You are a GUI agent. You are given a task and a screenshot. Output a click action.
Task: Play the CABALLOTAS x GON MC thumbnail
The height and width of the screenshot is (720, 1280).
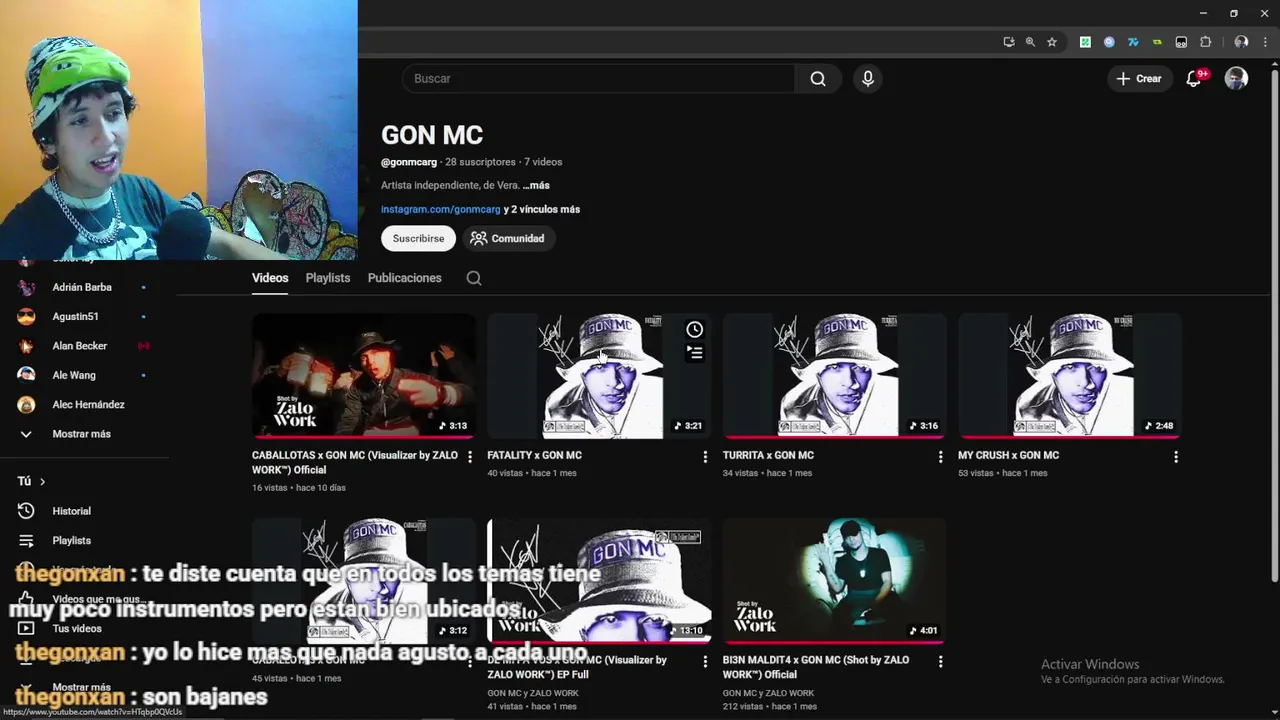[x=364, y=376]
